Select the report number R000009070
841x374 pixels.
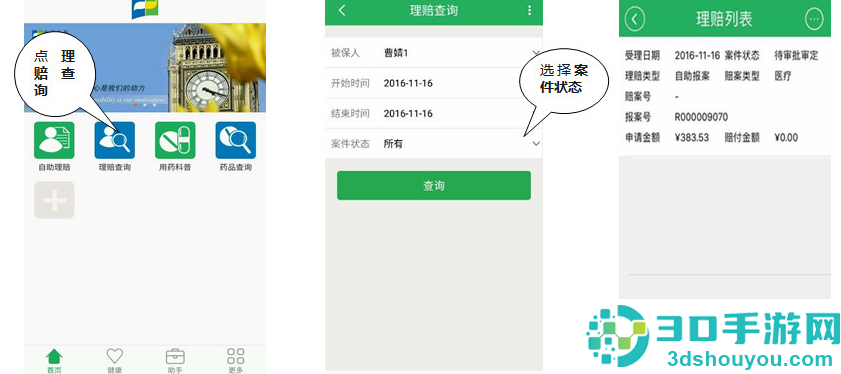(x=701, y=117)
